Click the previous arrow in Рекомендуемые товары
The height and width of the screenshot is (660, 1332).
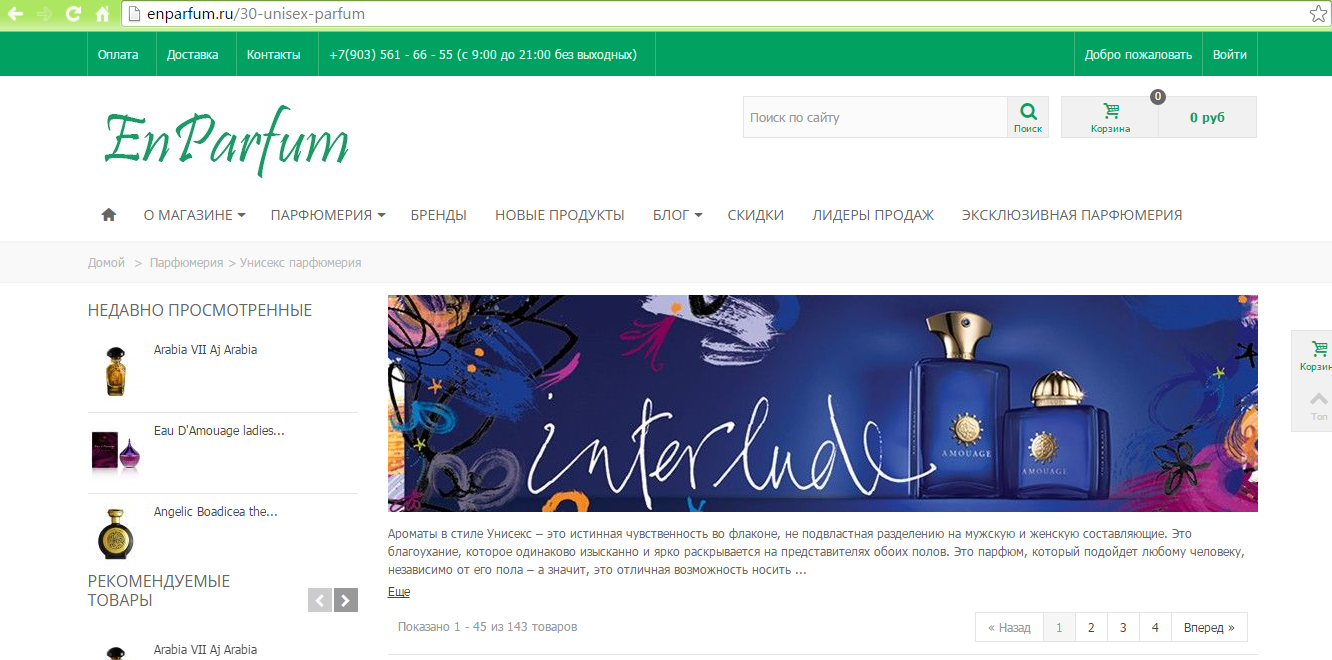click(x=320, y=600)
